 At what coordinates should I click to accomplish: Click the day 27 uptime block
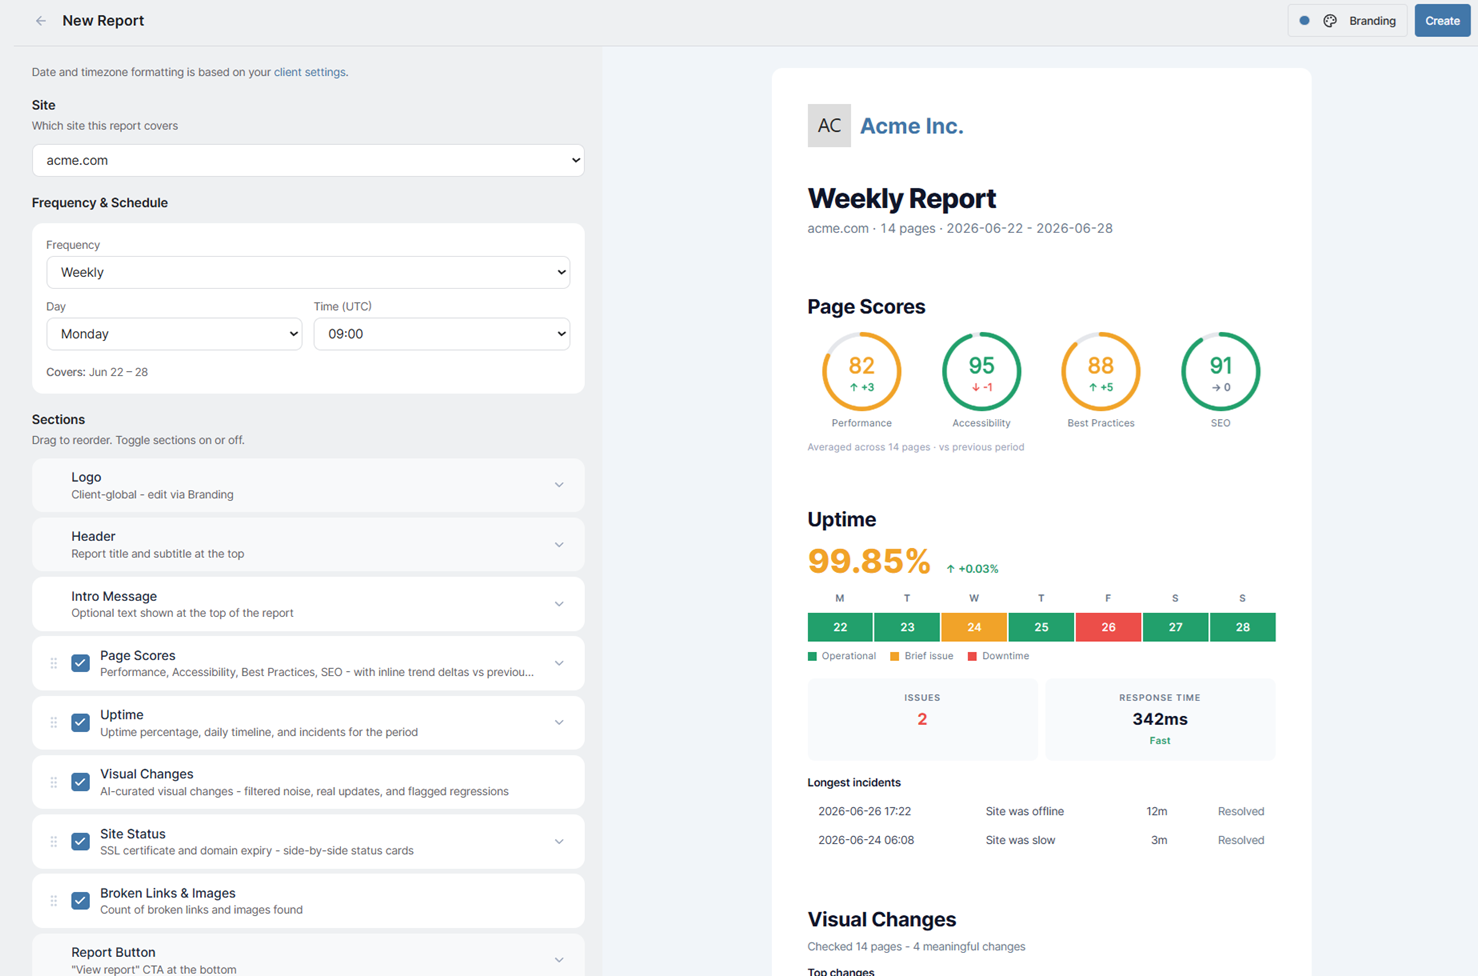(1175, 627)
